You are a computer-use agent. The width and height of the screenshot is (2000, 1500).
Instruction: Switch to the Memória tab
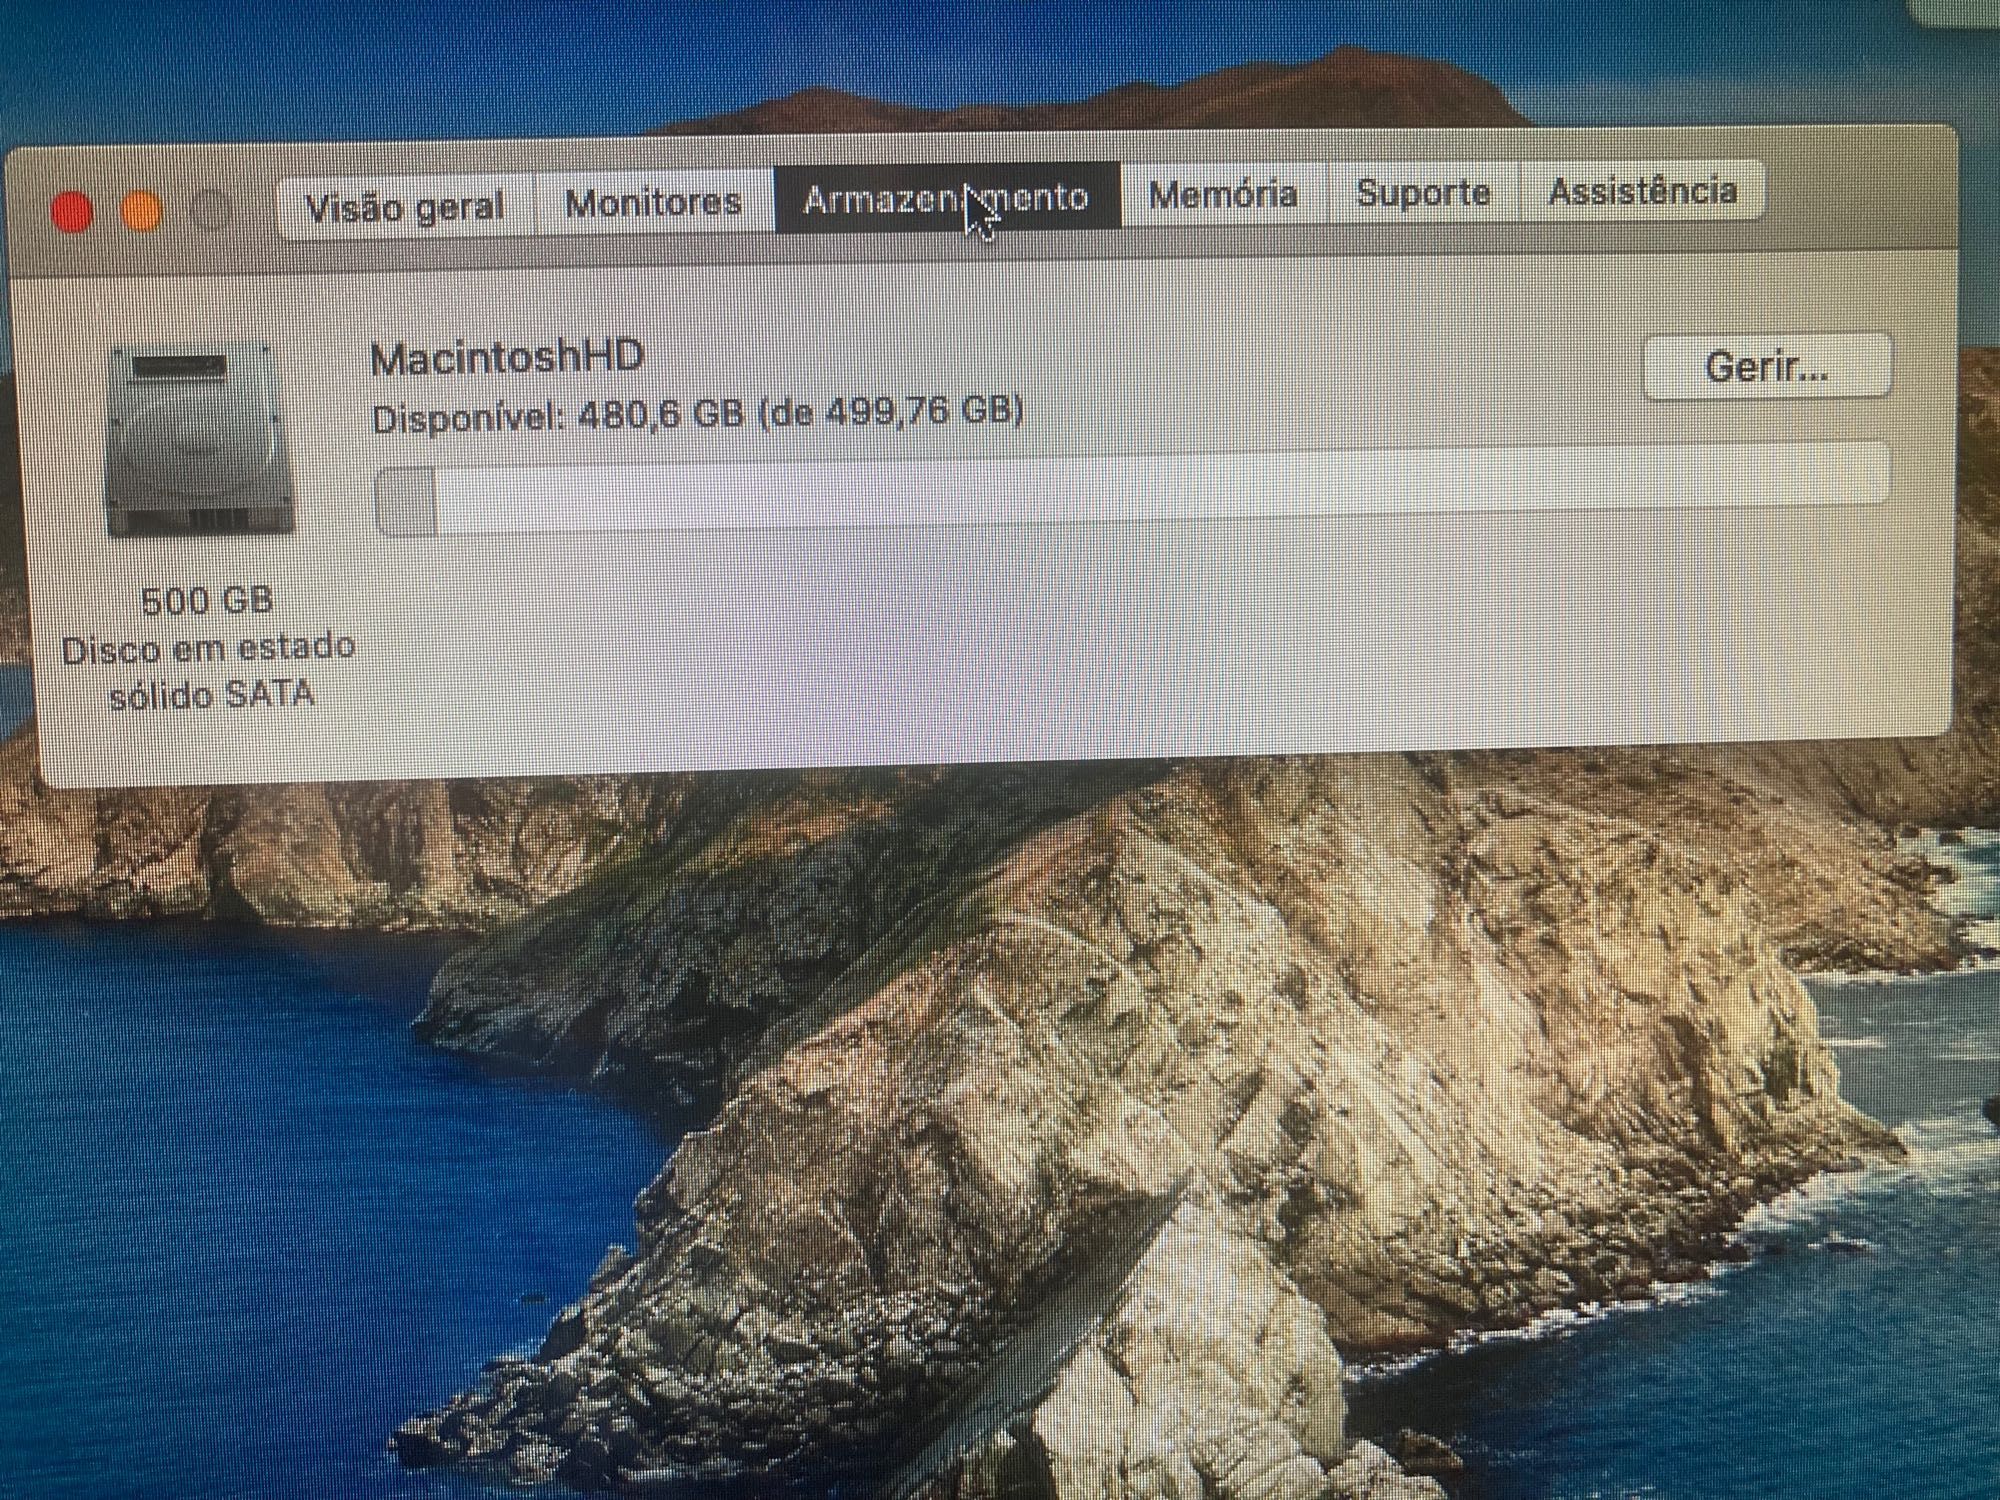pos(1223,194)
